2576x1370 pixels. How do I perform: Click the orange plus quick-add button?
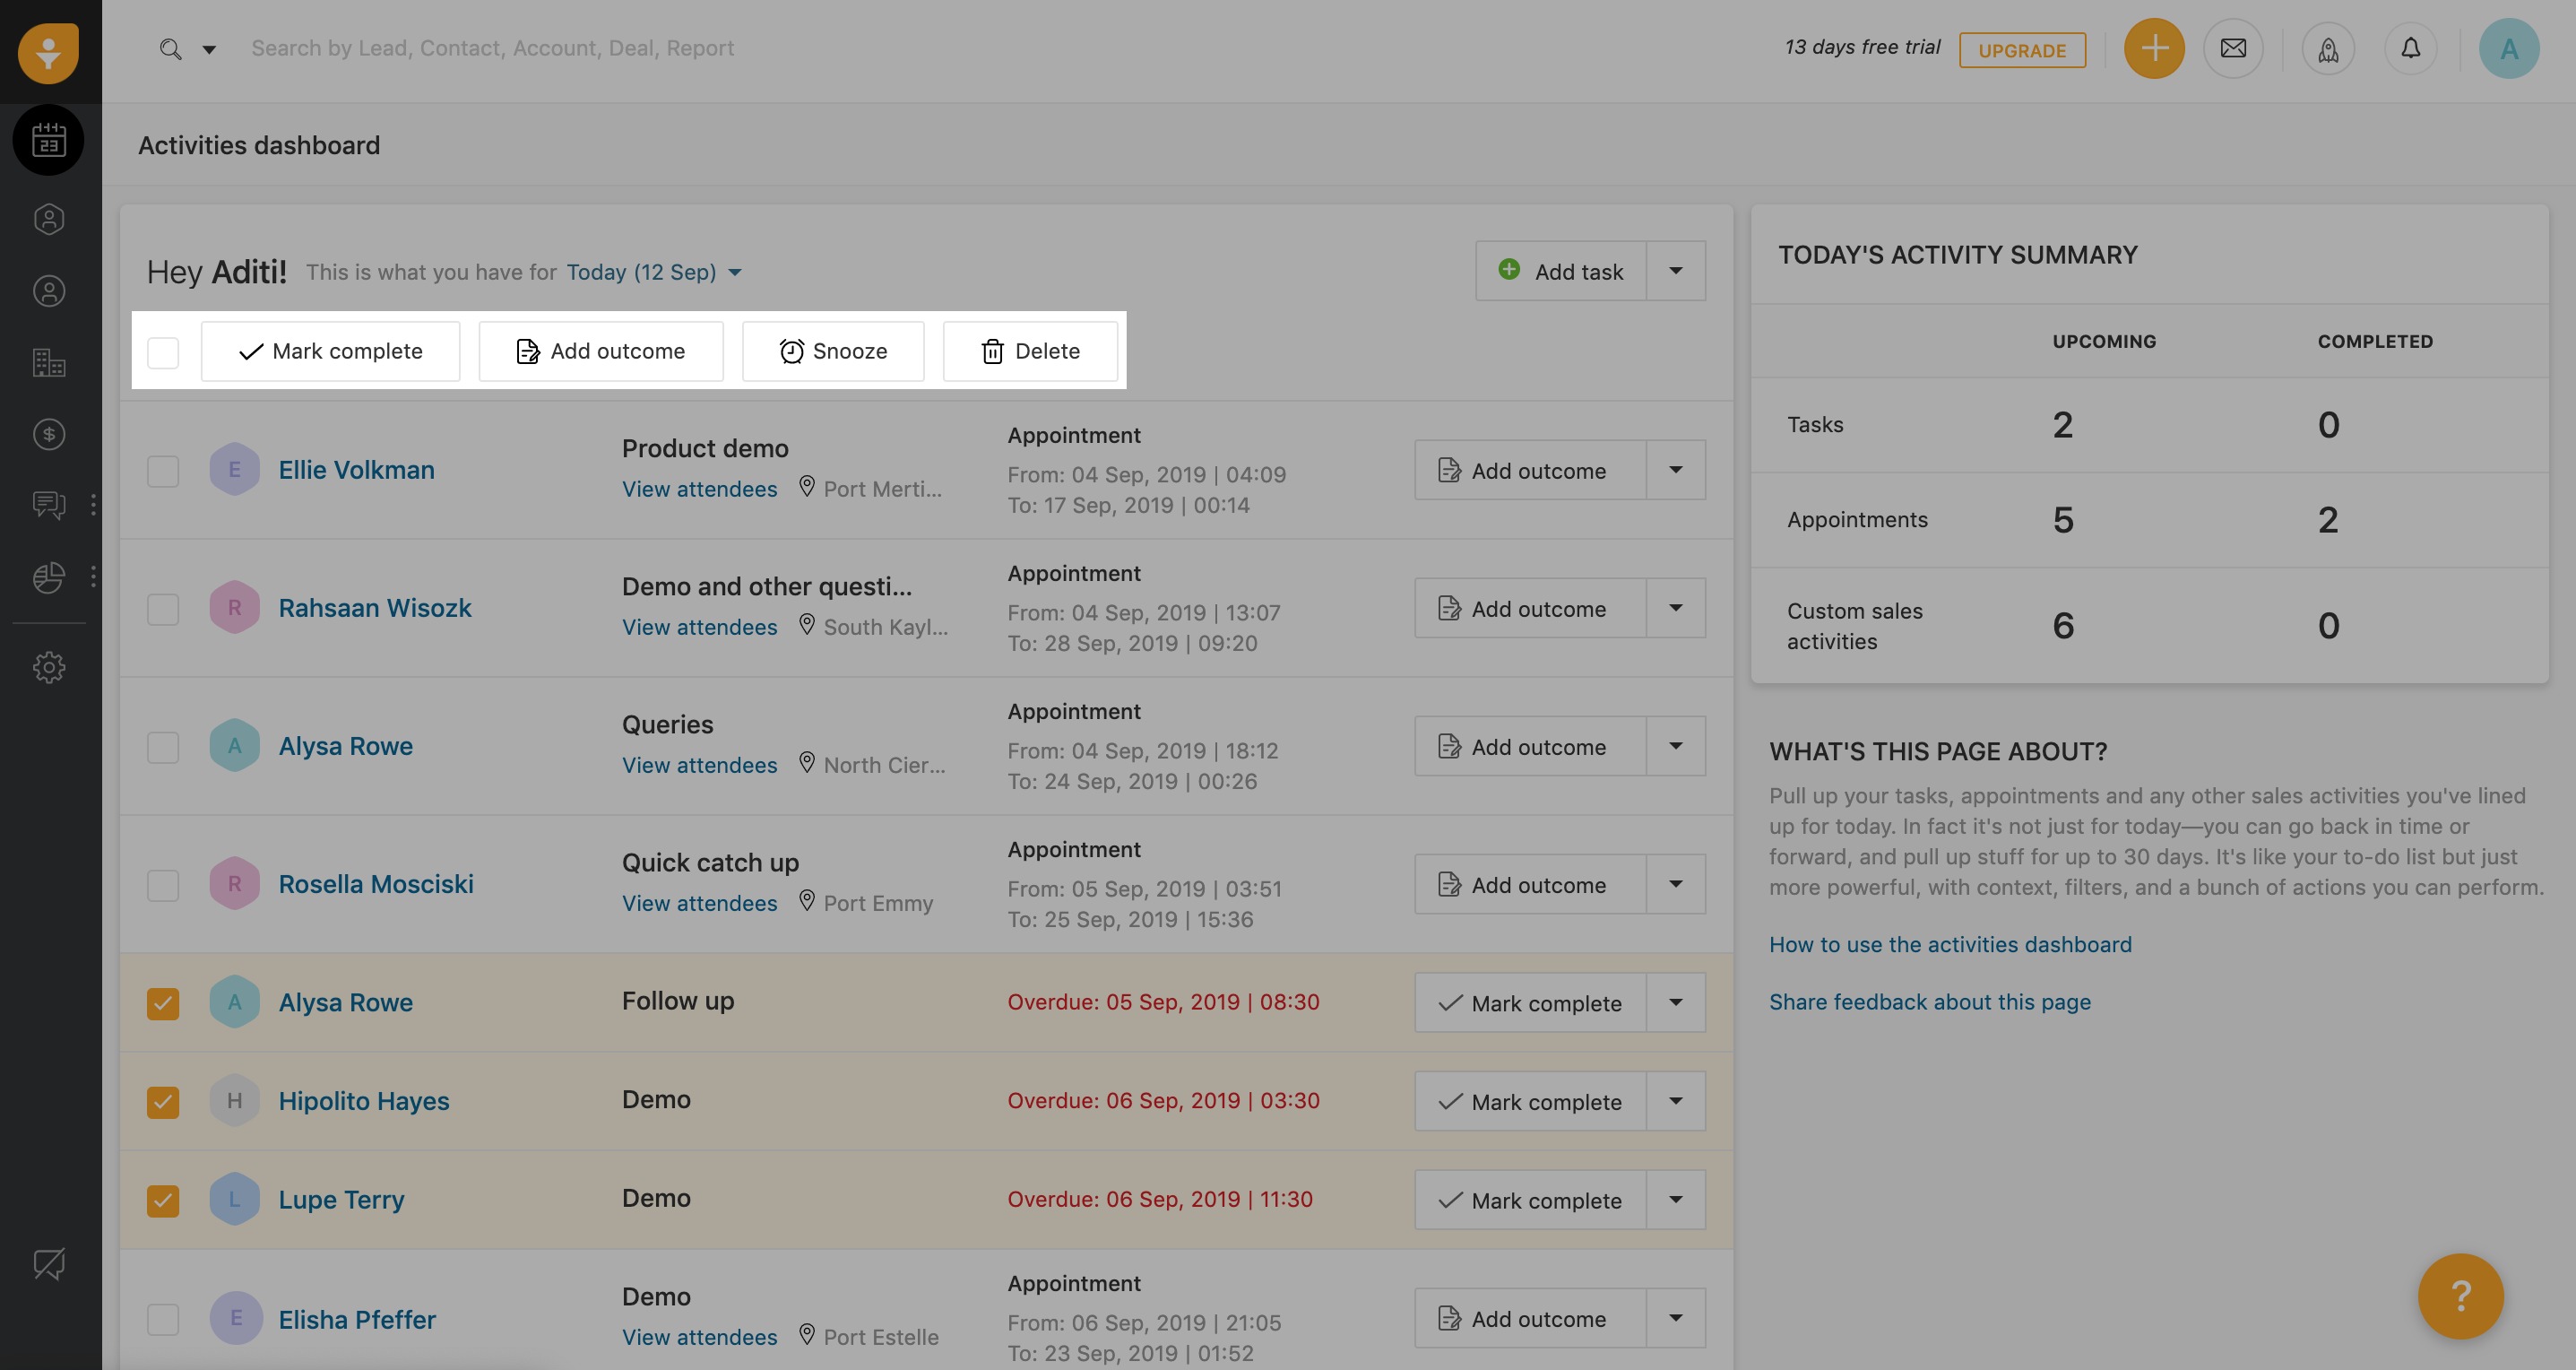pos(2153,48)
